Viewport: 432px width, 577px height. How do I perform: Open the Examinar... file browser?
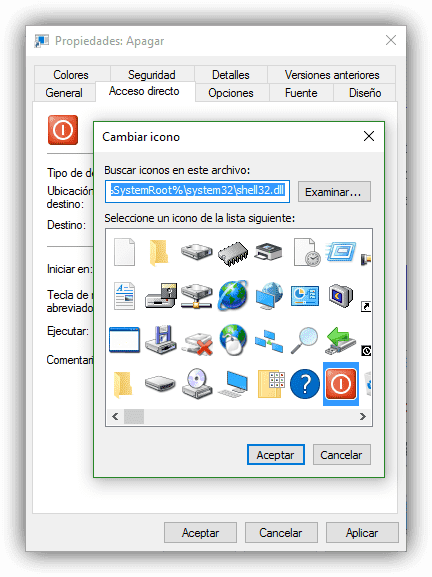[334, 192]
